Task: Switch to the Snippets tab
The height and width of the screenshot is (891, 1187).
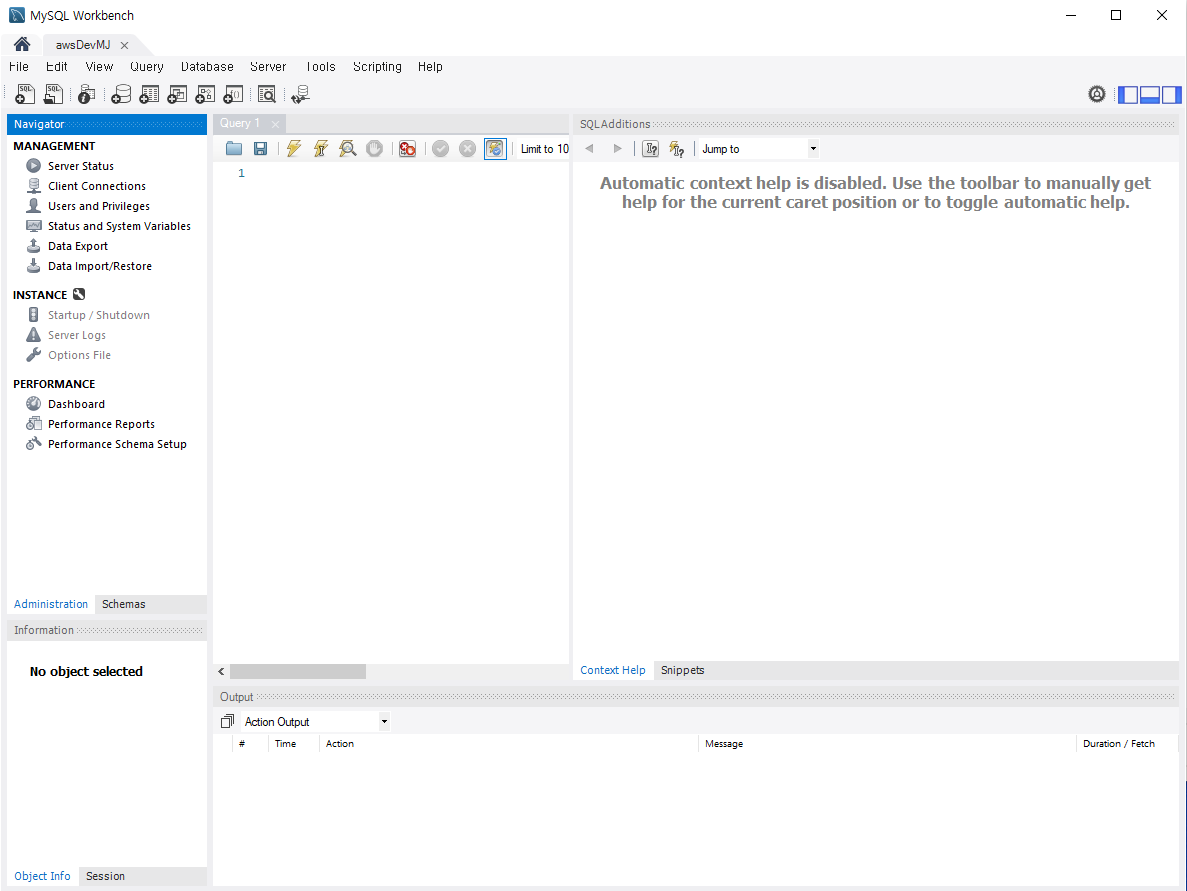Action: point(682,670)
